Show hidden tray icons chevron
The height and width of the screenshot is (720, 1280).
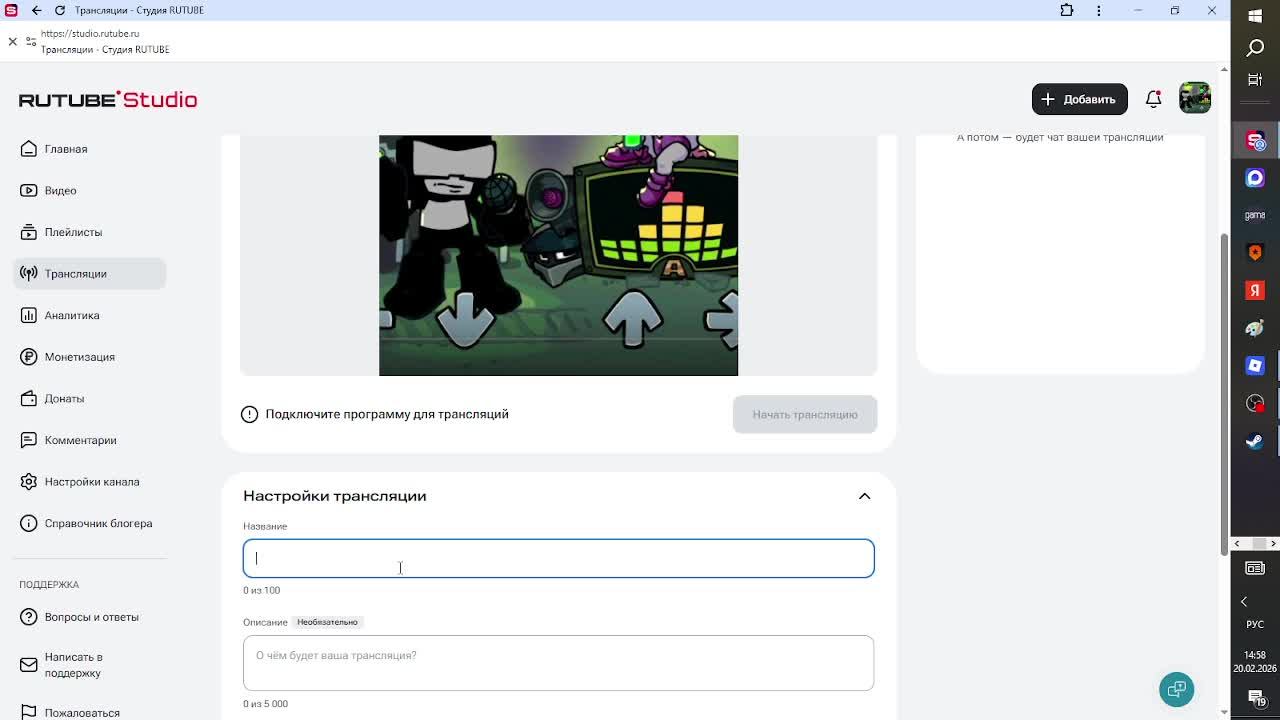(1244, 602)
